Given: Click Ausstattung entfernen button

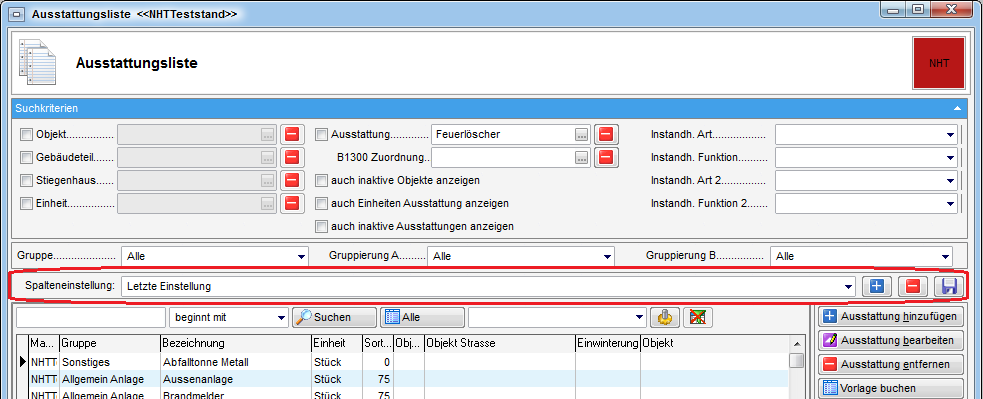Looking at the screenshot, I should tap(891, 364).
